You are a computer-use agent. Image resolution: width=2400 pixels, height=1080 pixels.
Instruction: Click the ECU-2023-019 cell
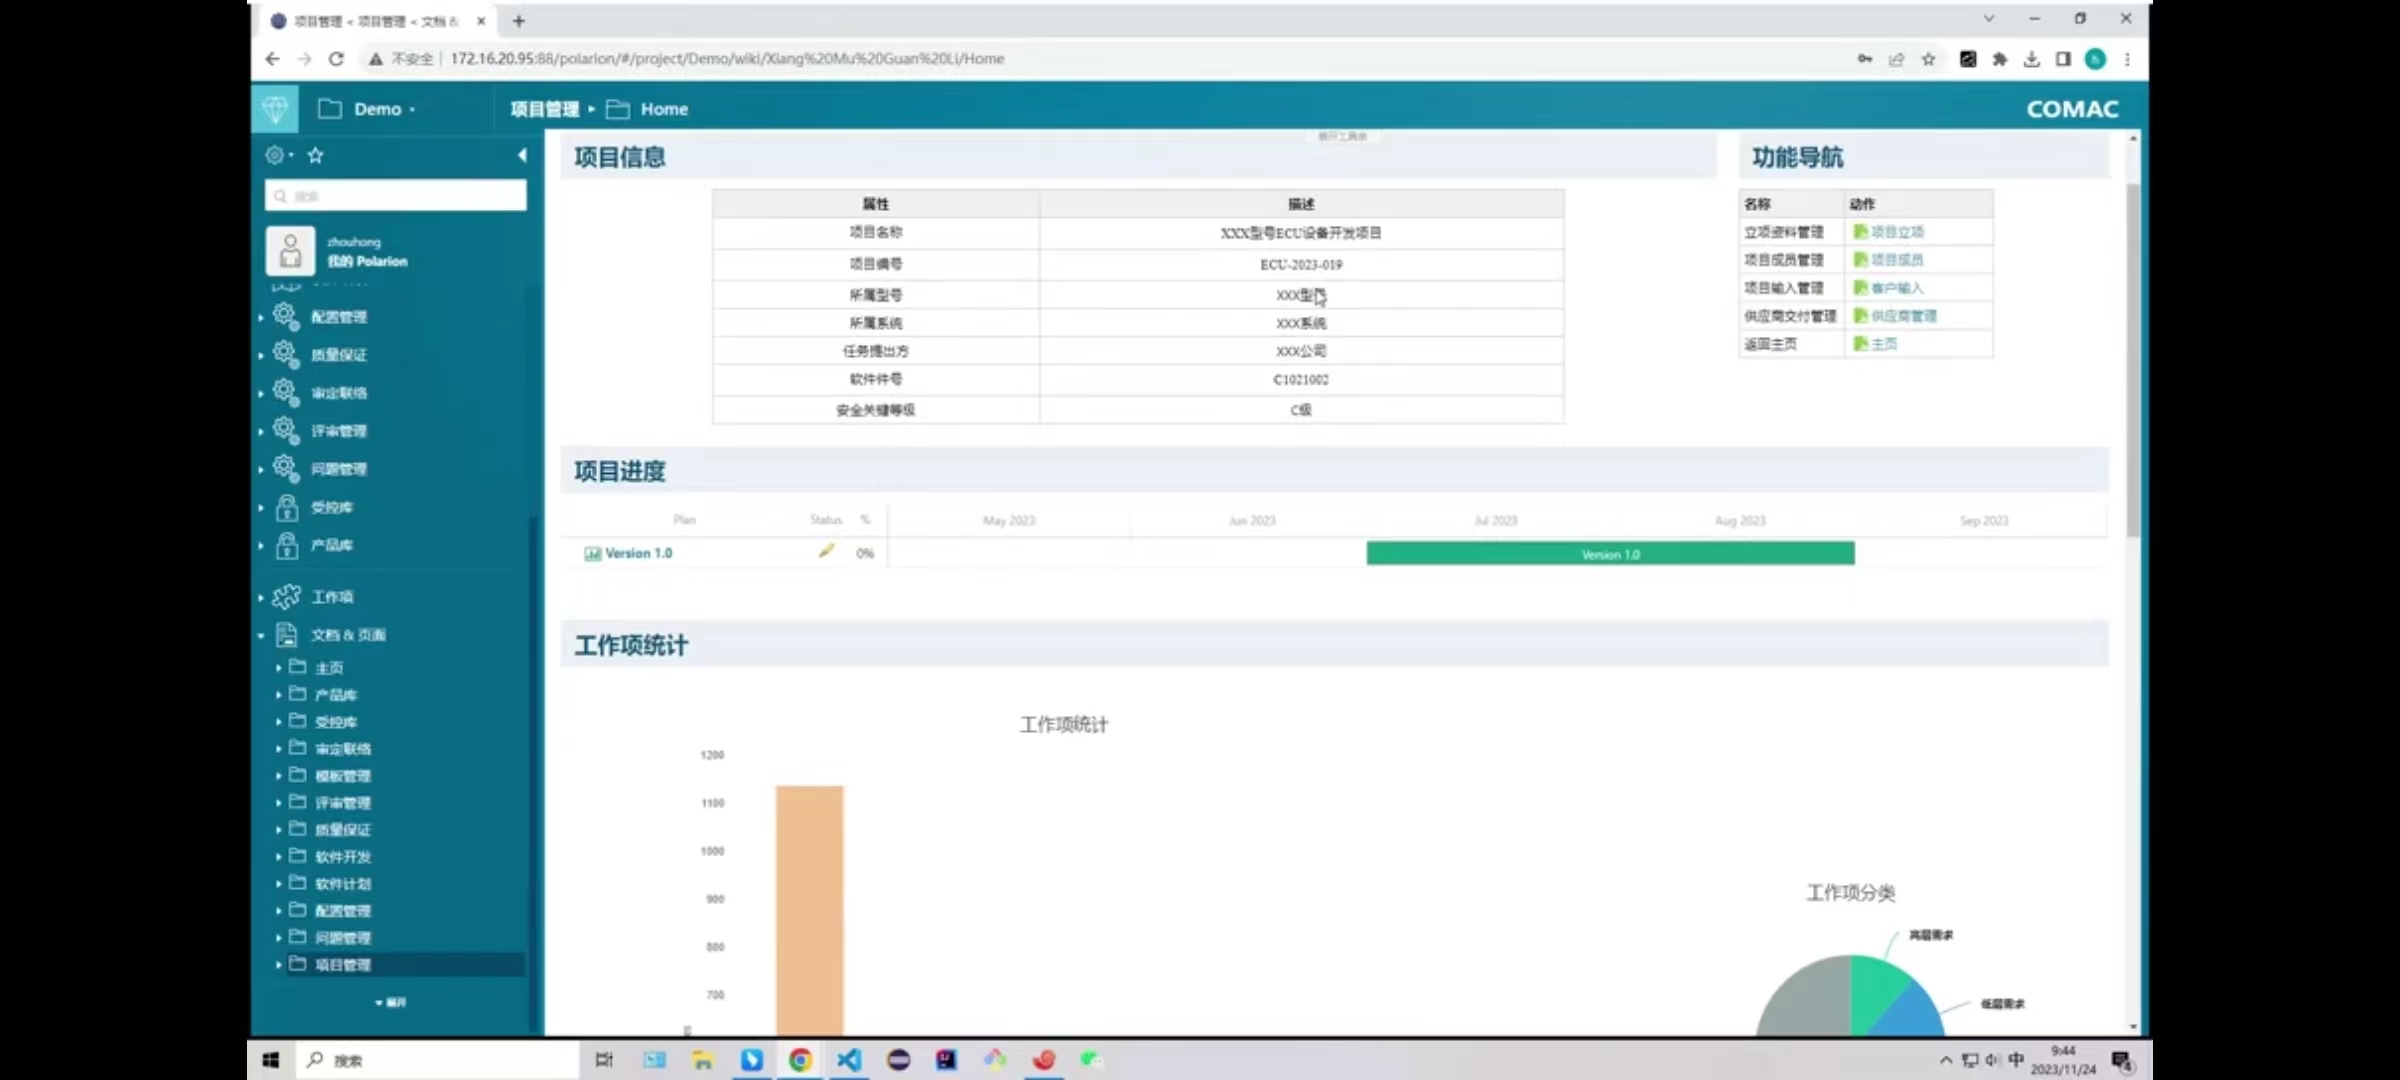pyautogui.click(x=1301, y=265)
